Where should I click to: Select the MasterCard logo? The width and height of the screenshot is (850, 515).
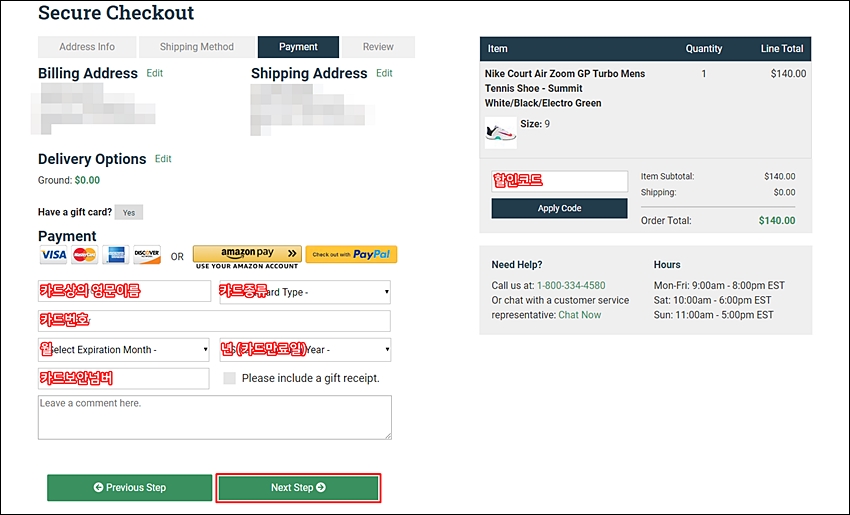coord(85,255)
